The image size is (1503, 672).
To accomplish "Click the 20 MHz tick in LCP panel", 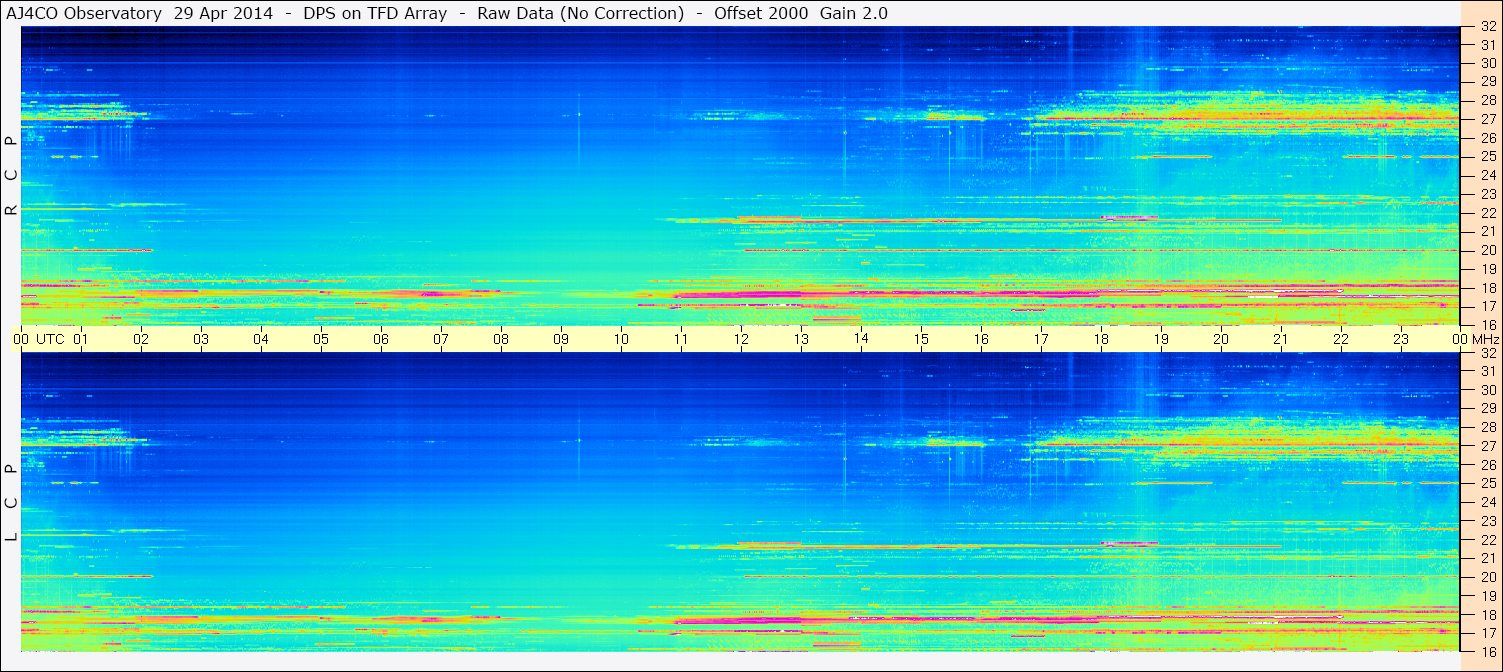I will pyautogui.click(x=1487, y=577).
